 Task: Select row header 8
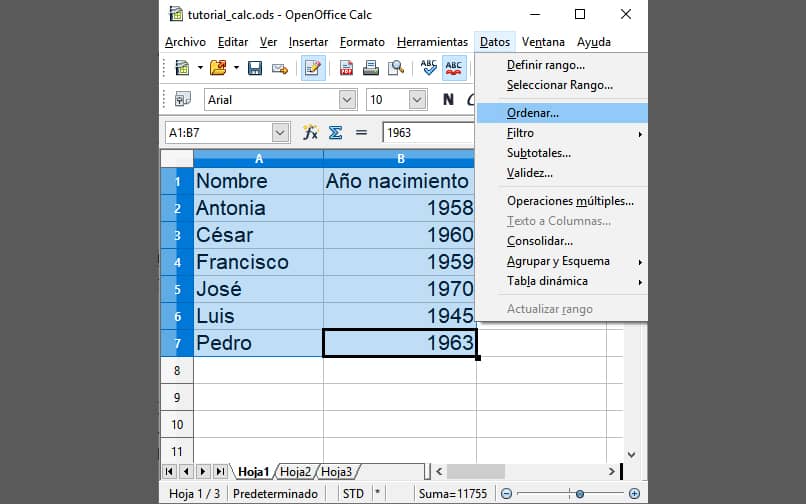click(177, 370)
